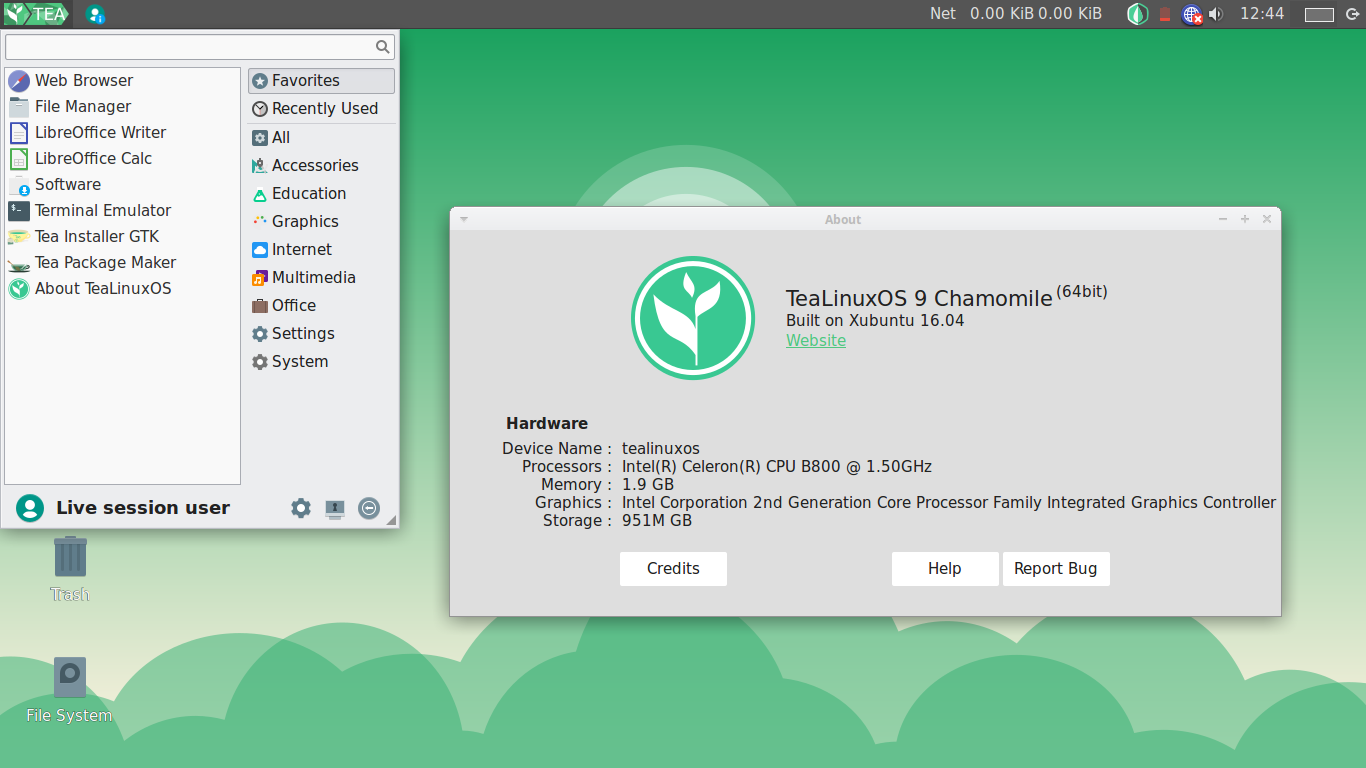This screenshot has height=768, width=1366.
Task: Click the lock screen icon in the menu footer
Action: point(335,508)
